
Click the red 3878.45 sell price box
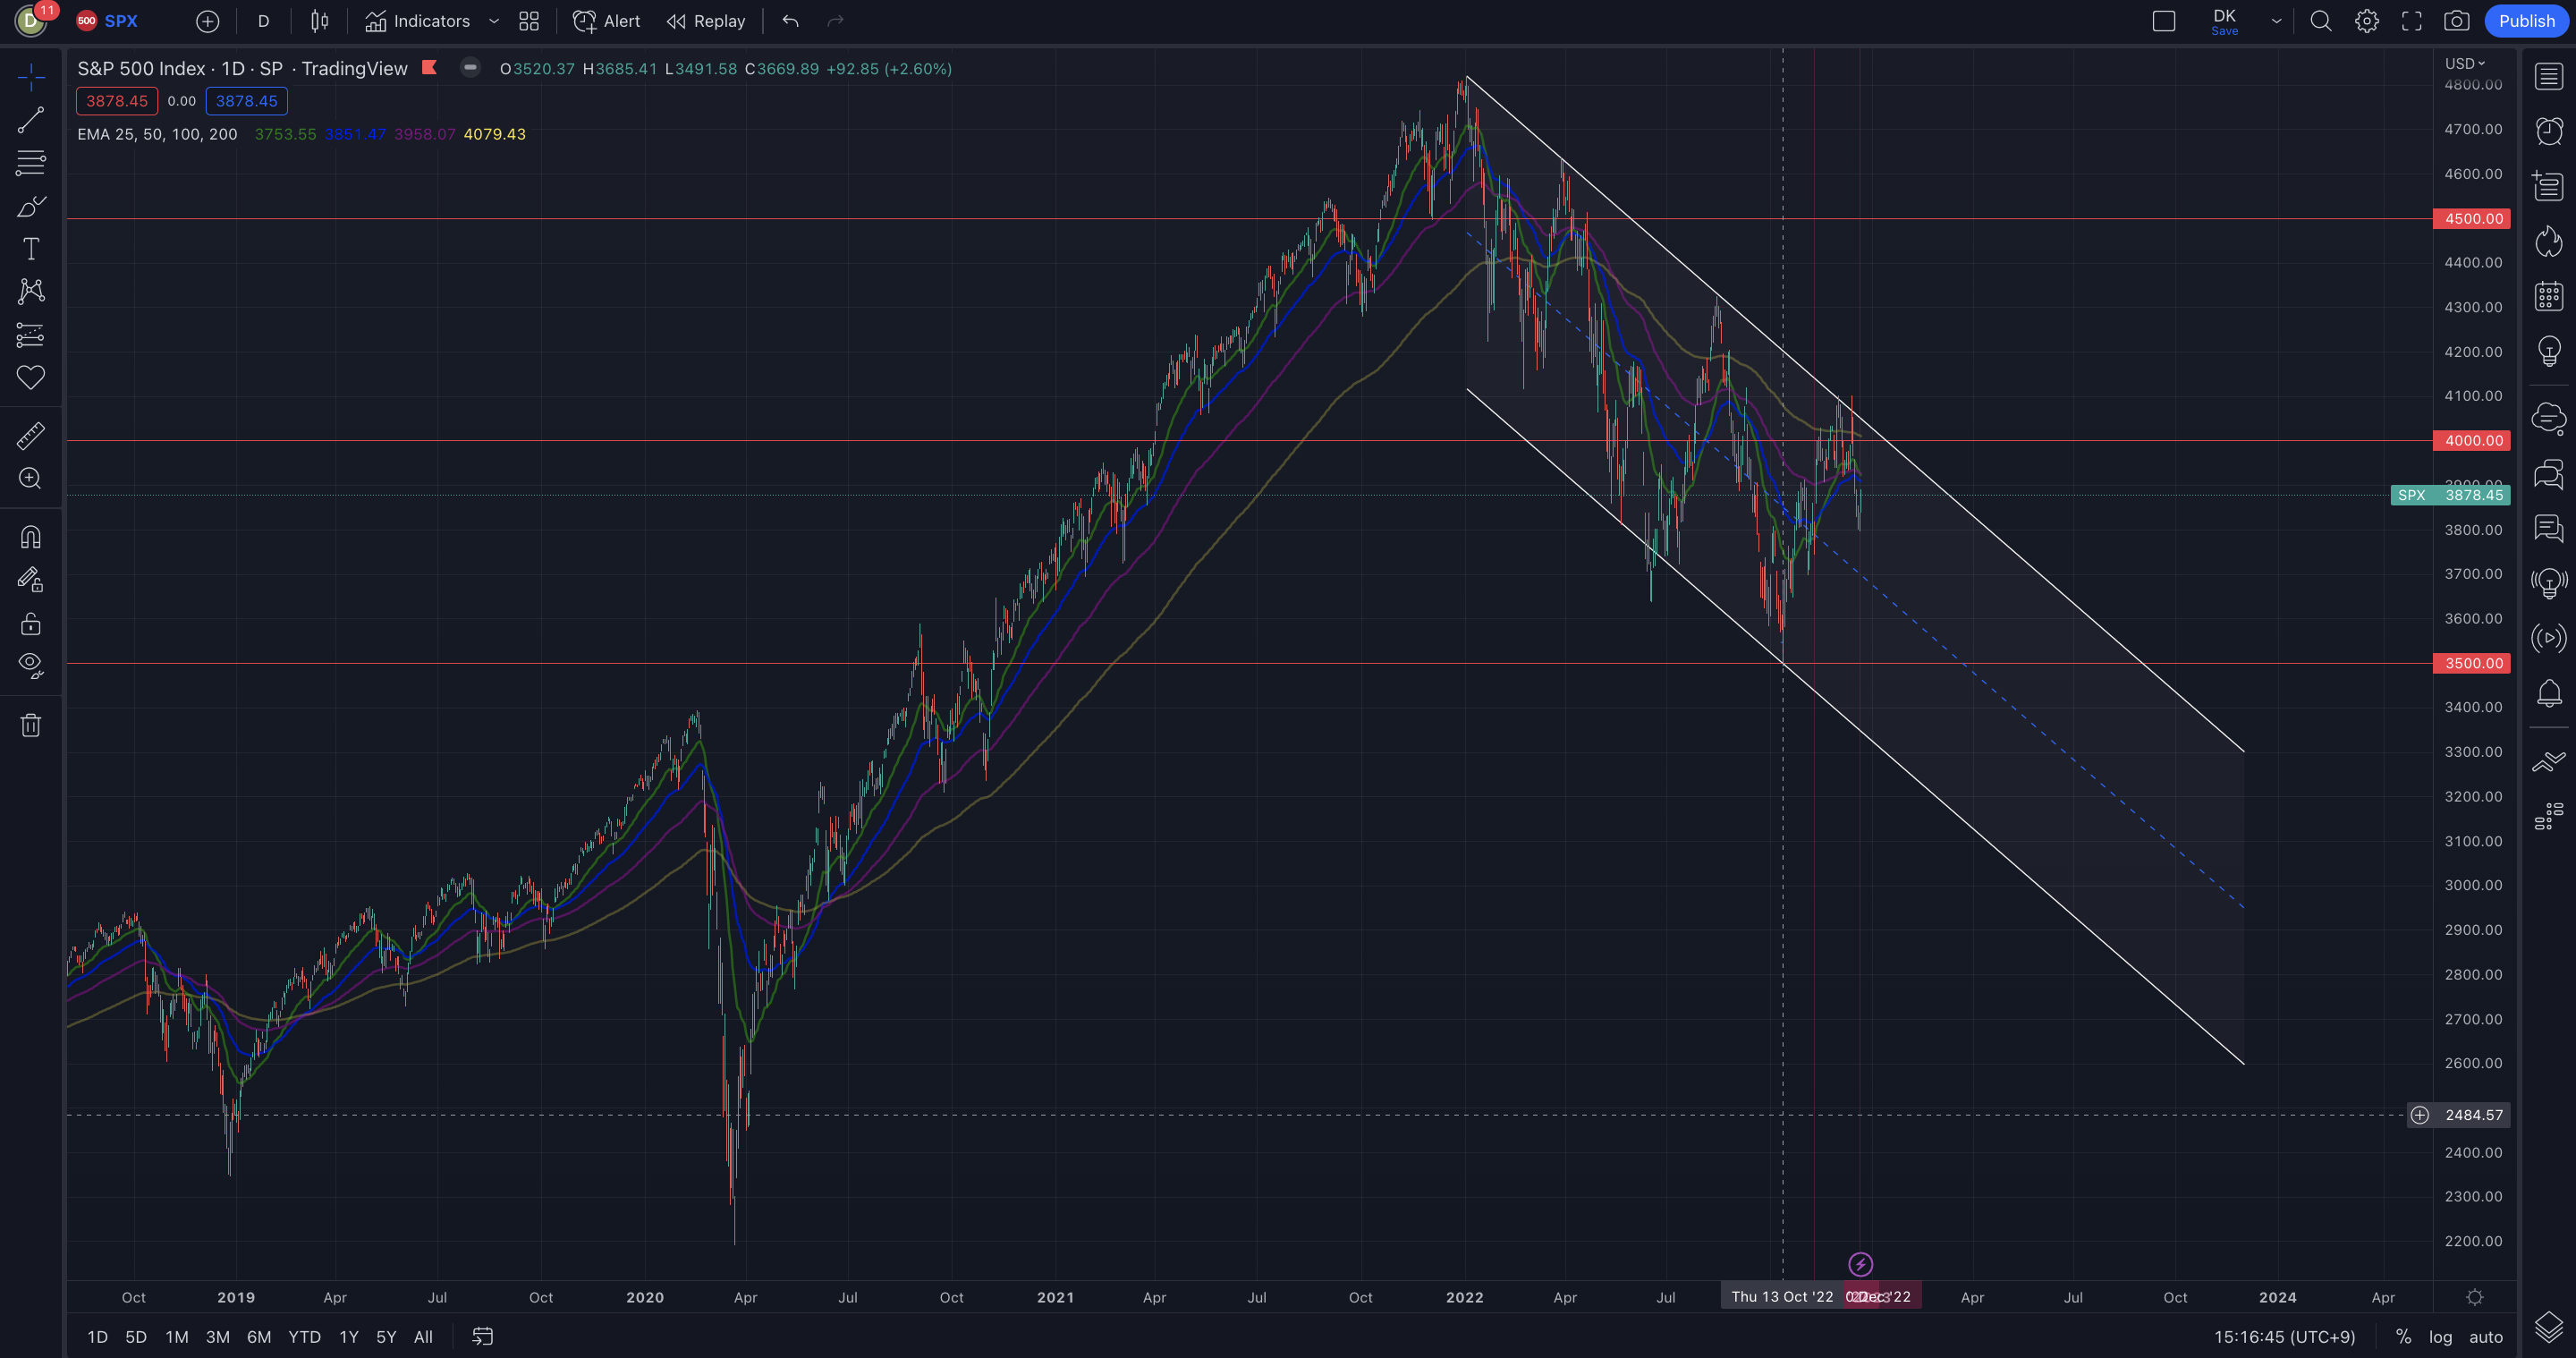(117, 101)
